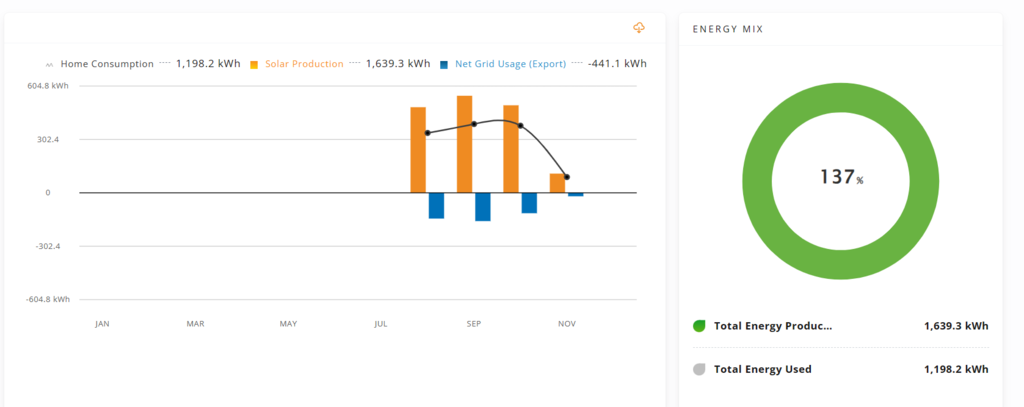This screenshot has width=1024, height=407.
Task: Toggle the Solar Production series label
Action: pos(304,63)
